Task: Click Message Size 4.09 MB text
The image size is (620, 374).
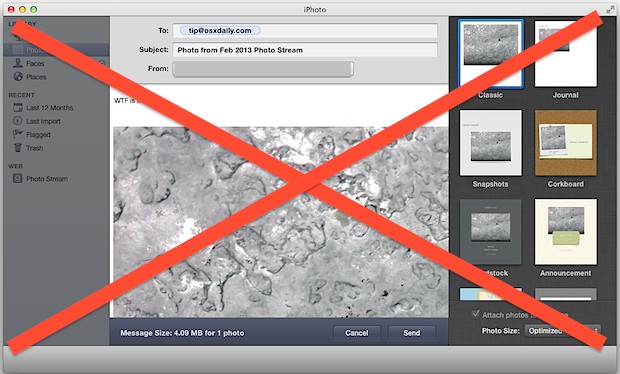Action: (182, 333)
